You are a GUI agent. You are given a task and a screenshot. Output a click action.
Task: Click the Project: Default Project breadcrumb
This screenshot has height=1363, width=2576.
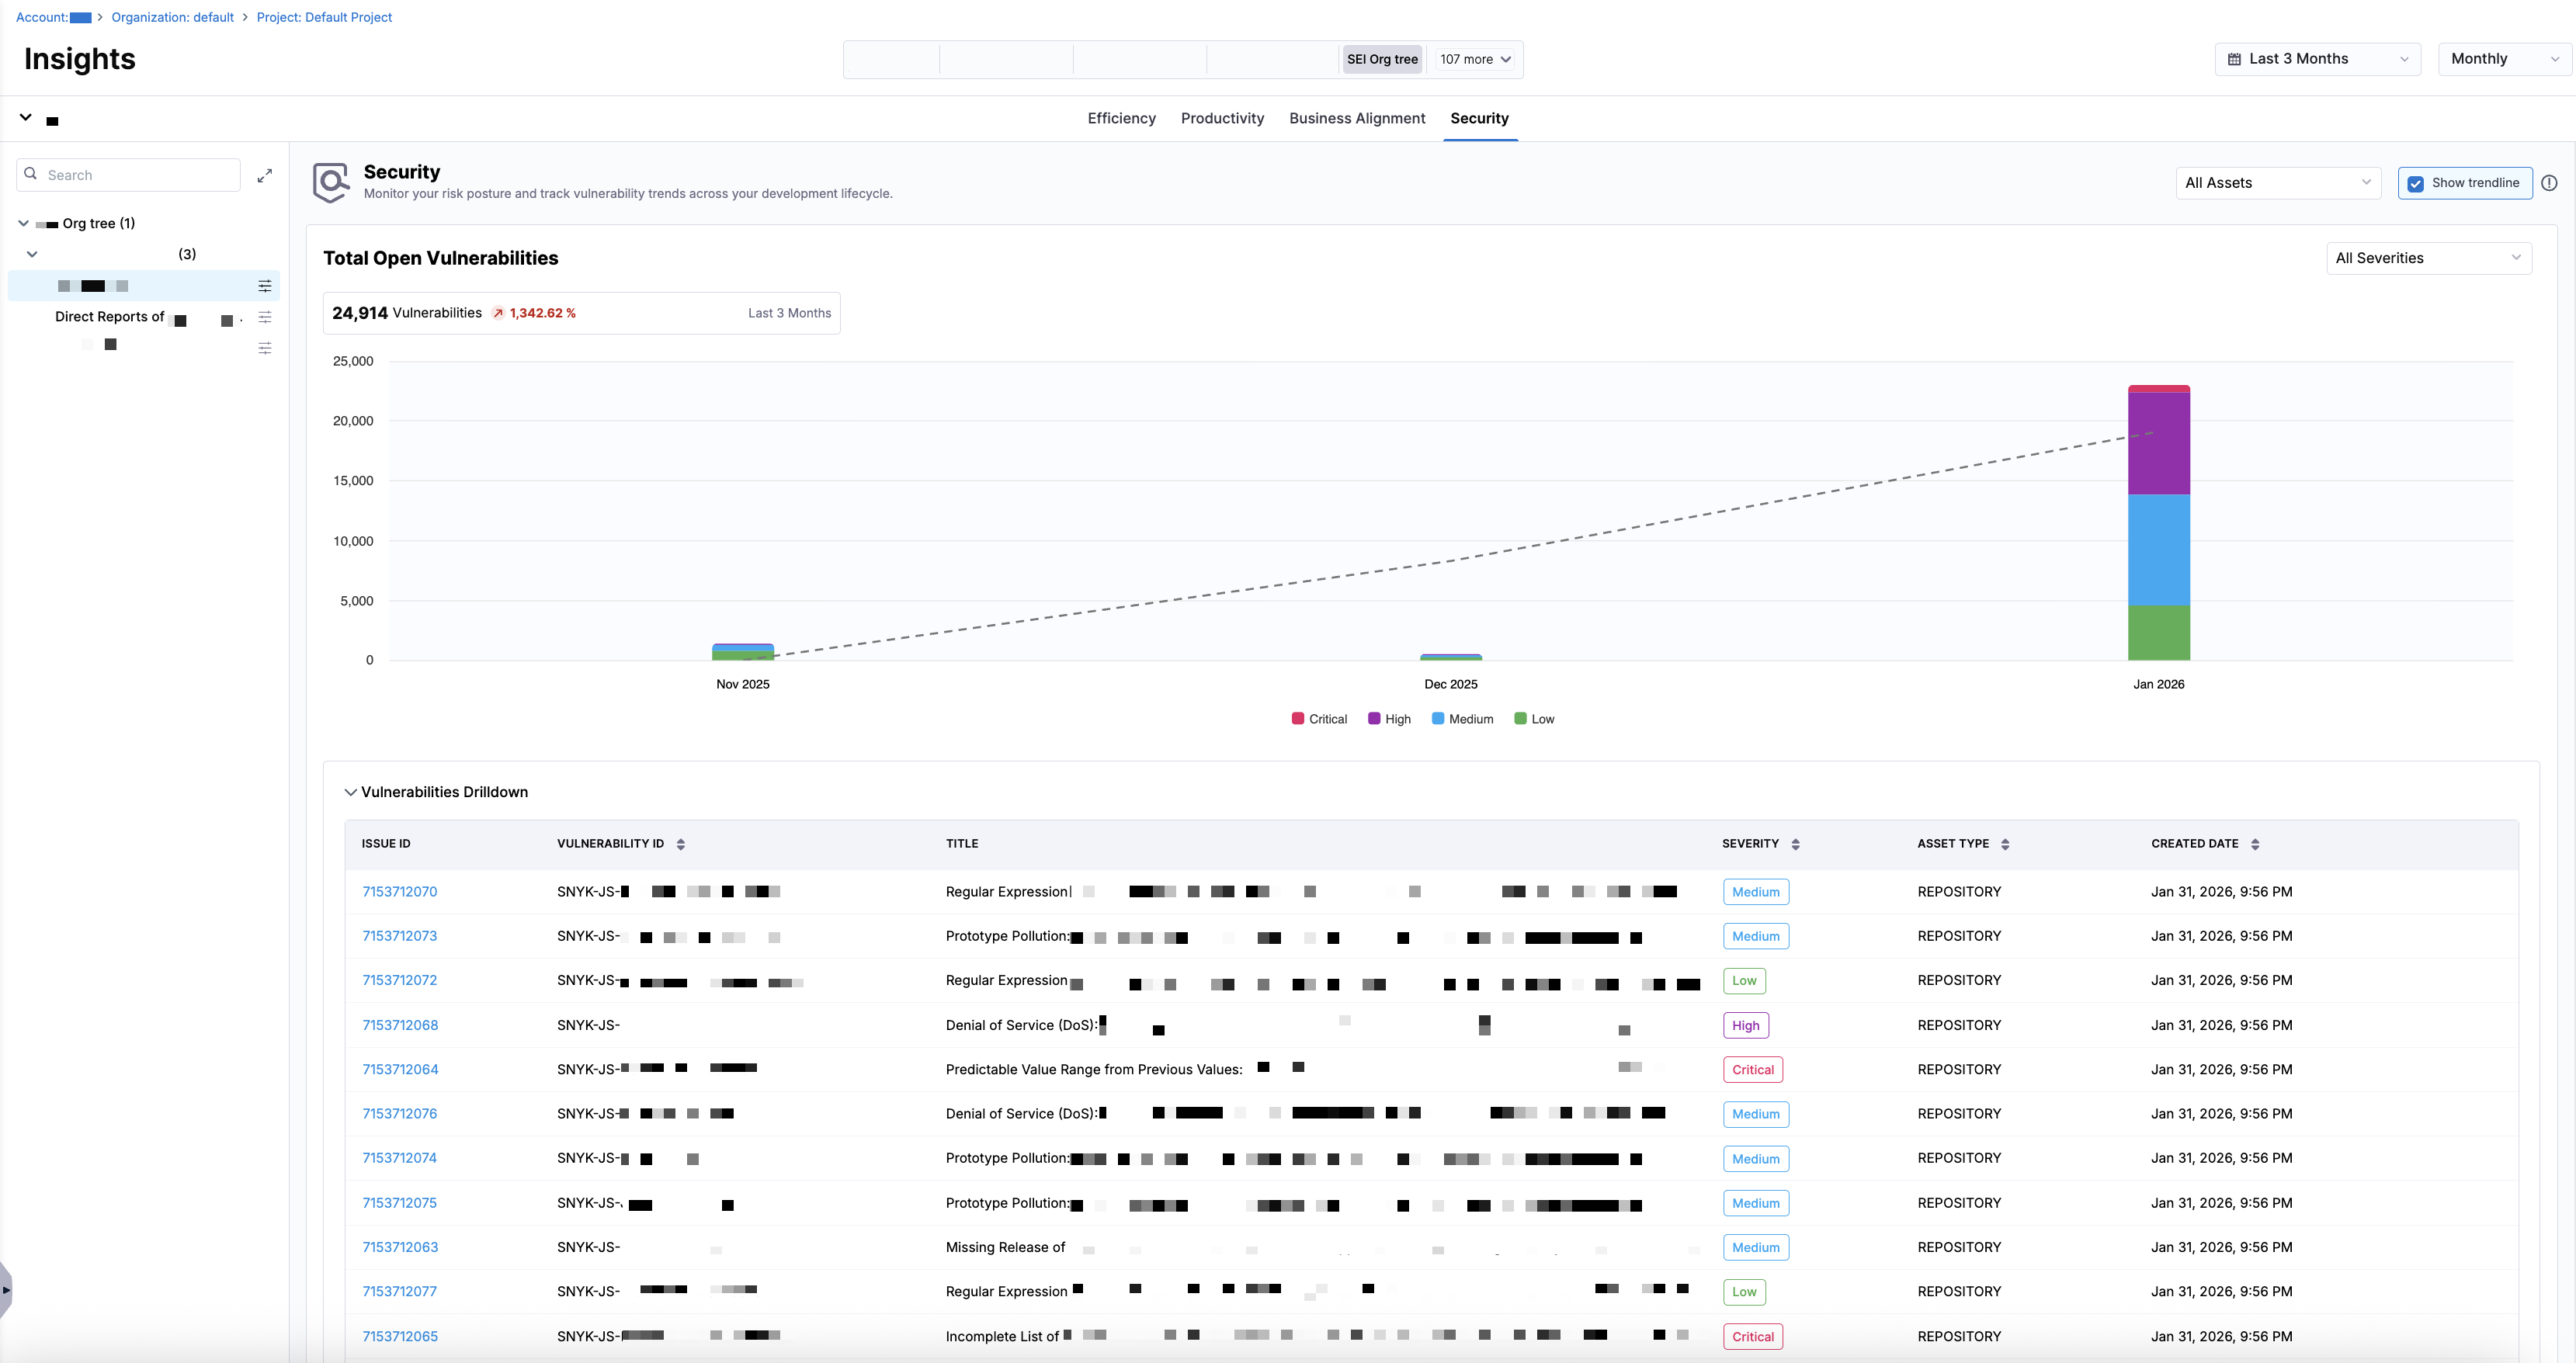point(324,17)
